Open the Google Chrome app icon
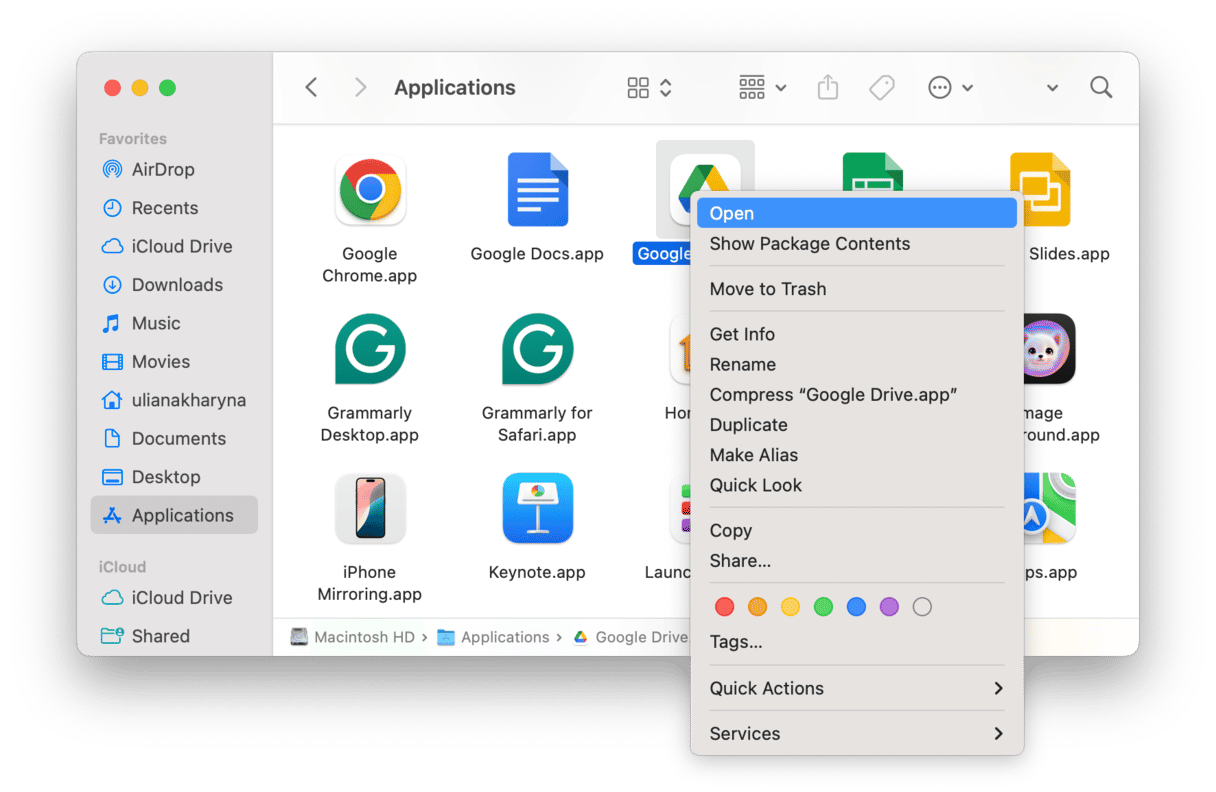 pyautogui.click(x=370, y=190)
